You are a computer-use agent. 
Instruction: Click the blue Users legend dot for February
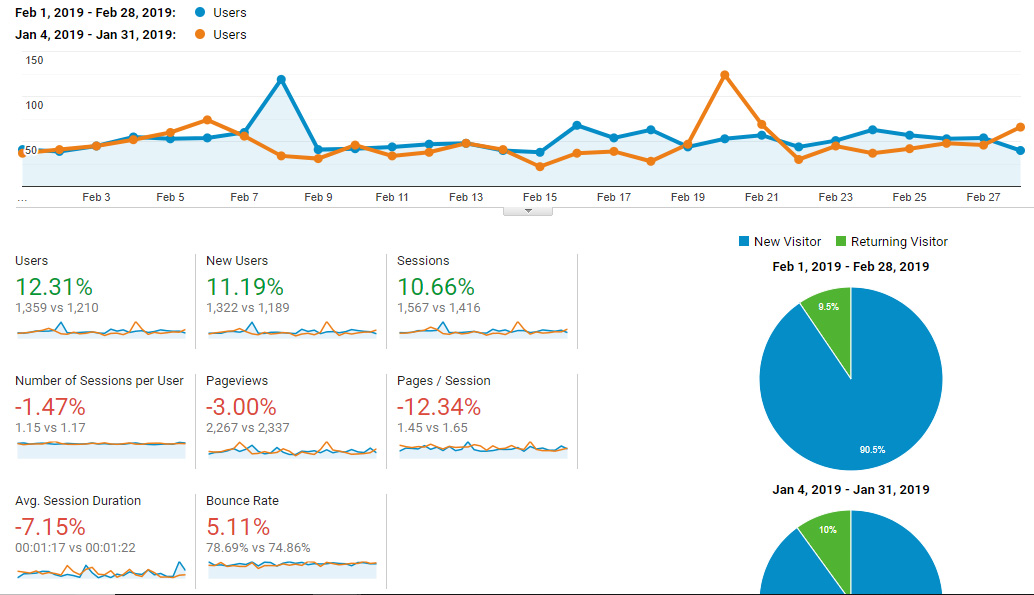[x=200, y=13]
